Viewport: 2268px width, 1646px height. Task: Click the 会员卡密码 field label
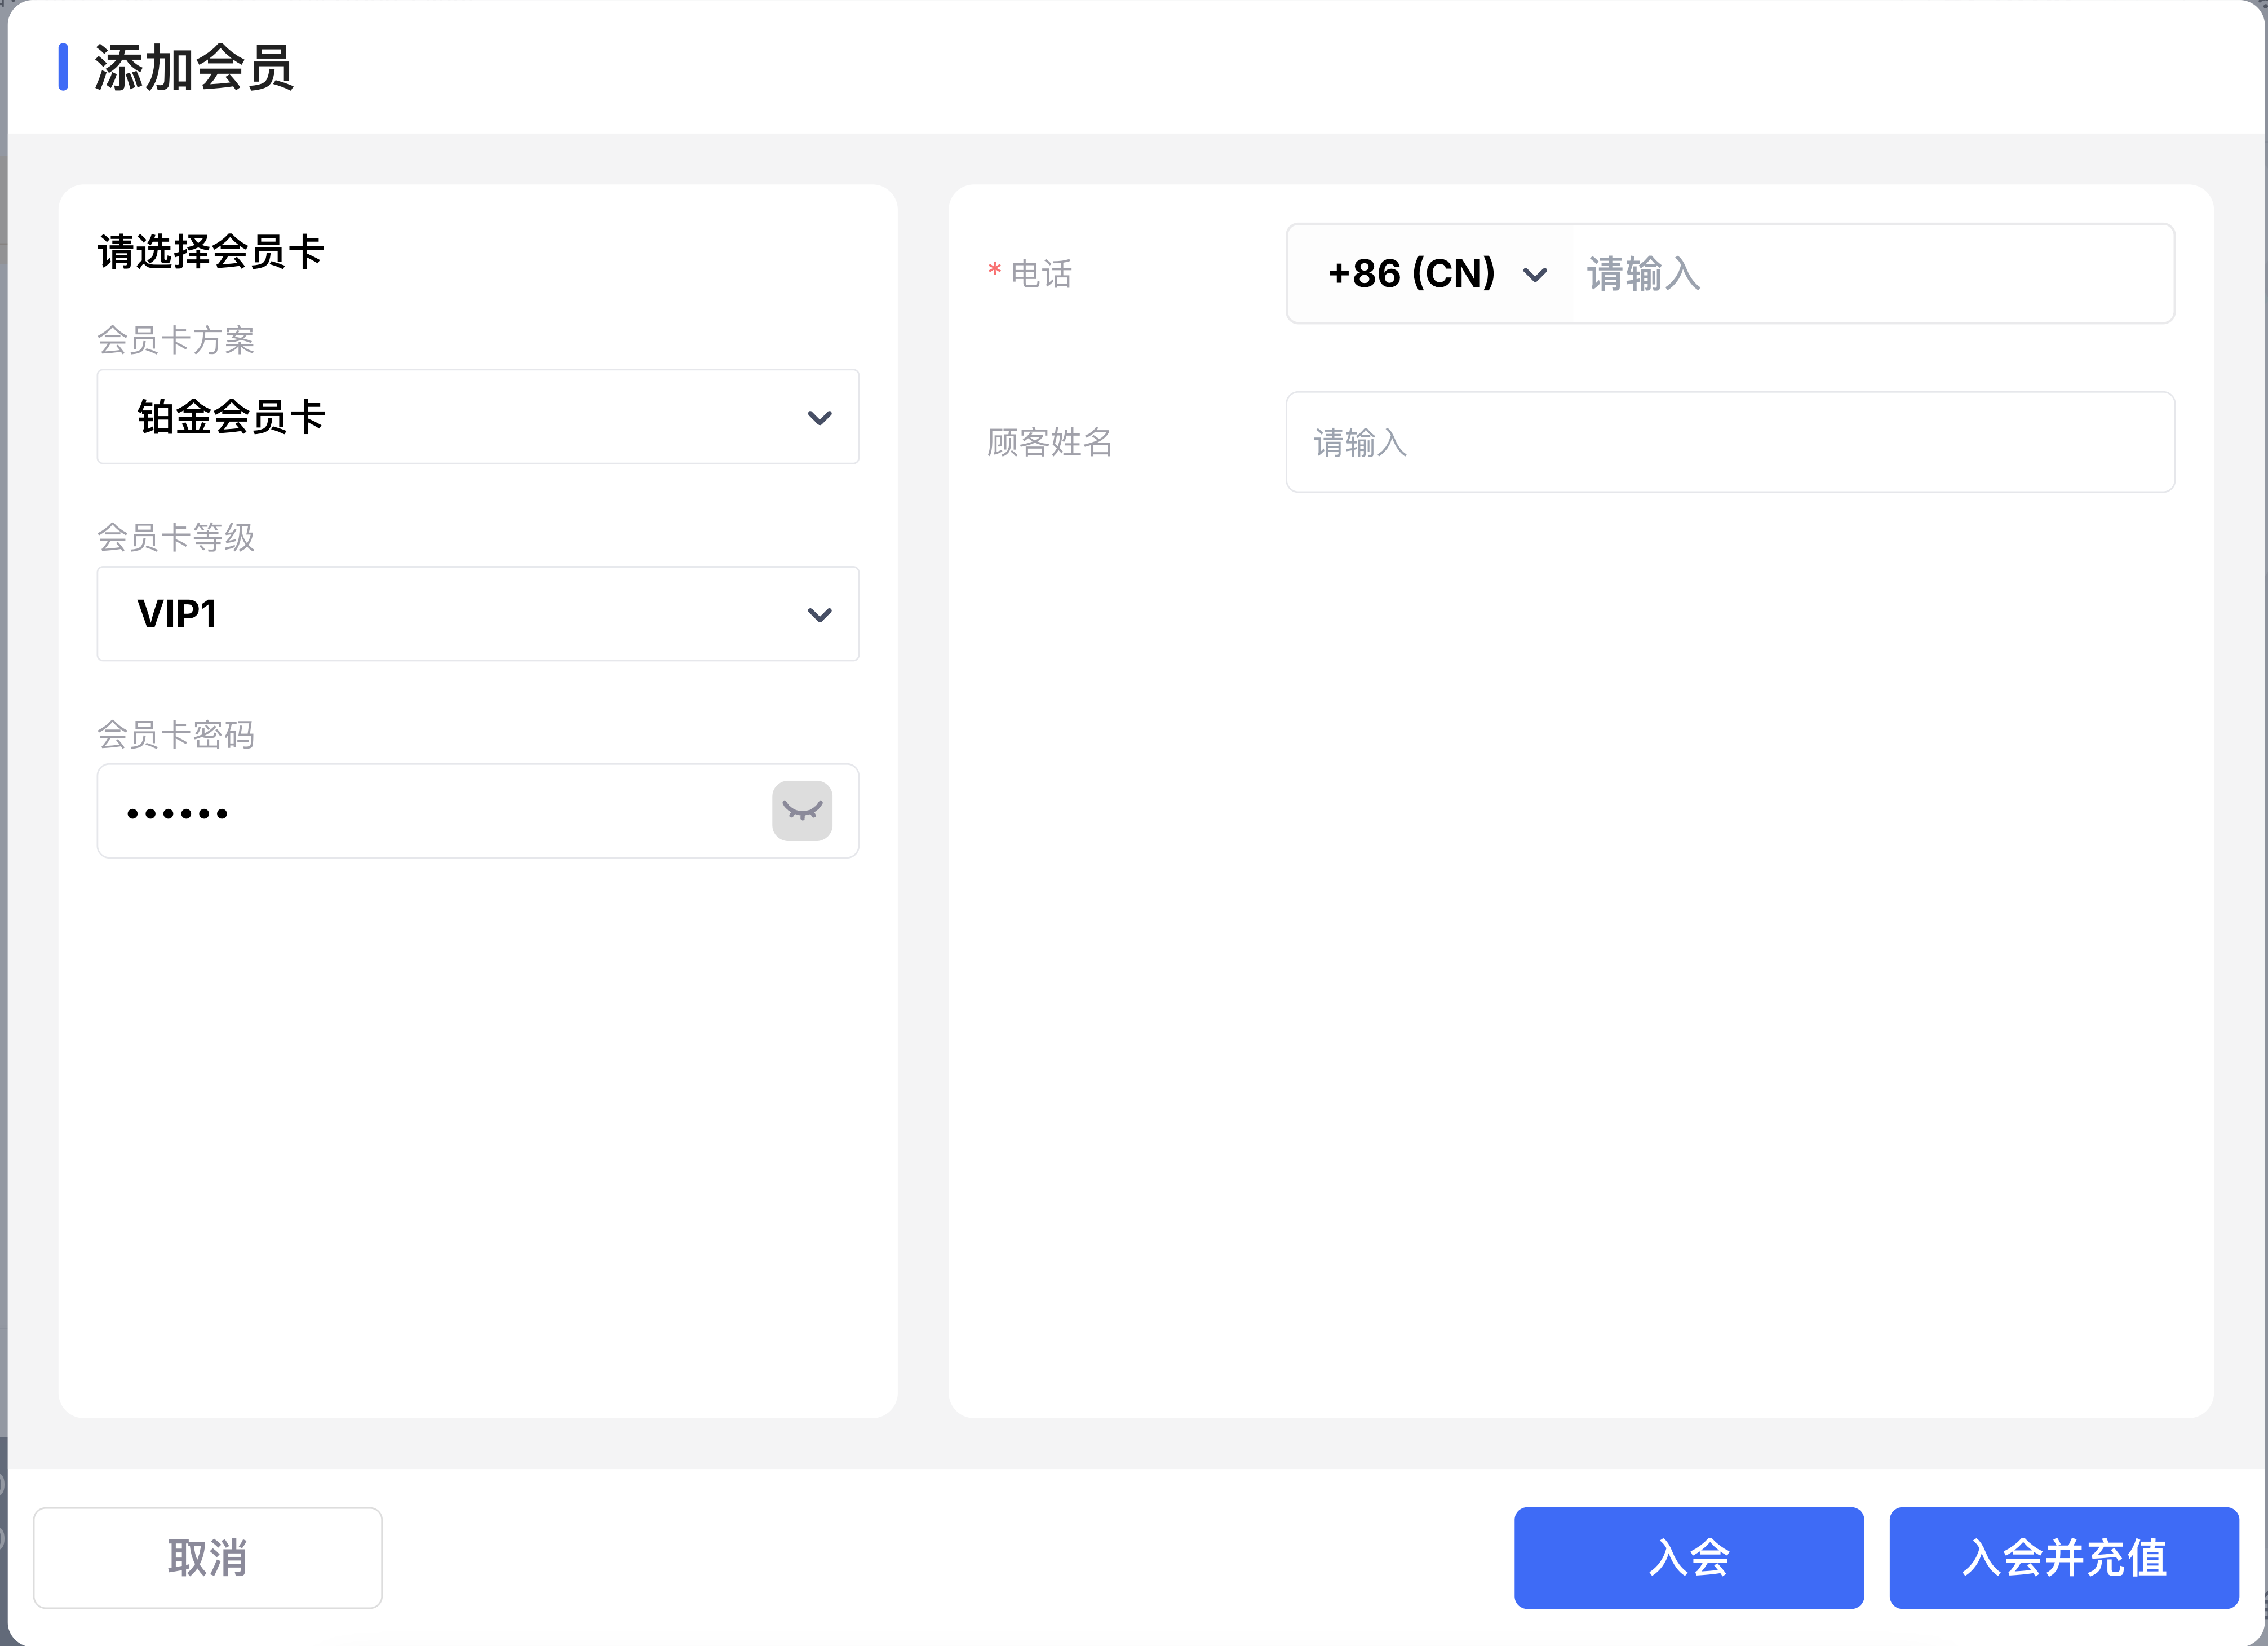[x=176, y=734]
